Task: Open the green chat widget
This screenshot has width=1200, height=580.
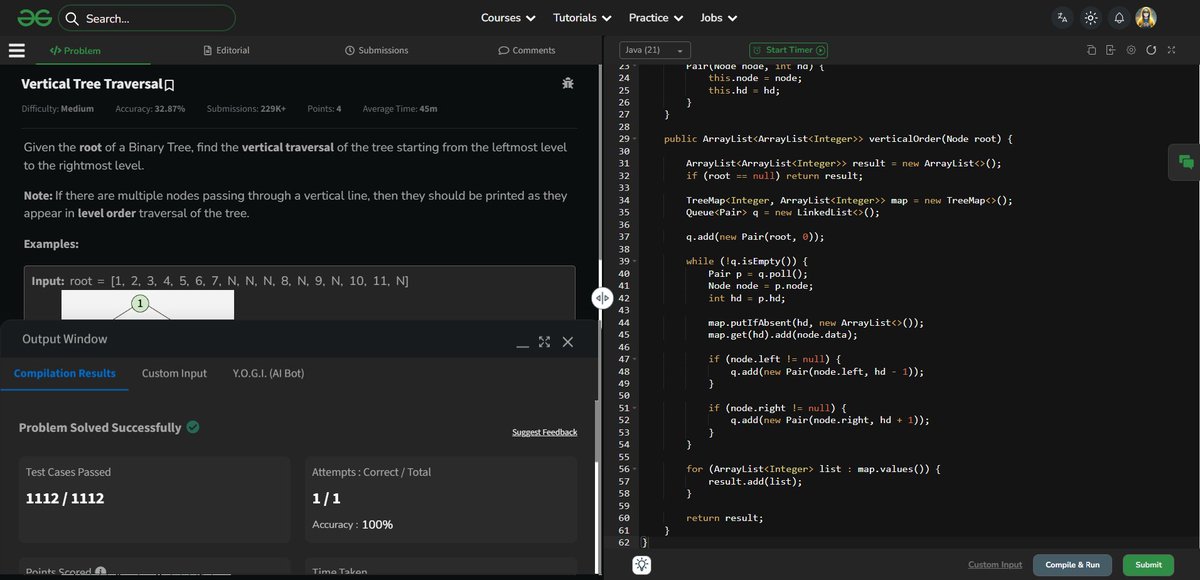Action: tap(1185, 161)
